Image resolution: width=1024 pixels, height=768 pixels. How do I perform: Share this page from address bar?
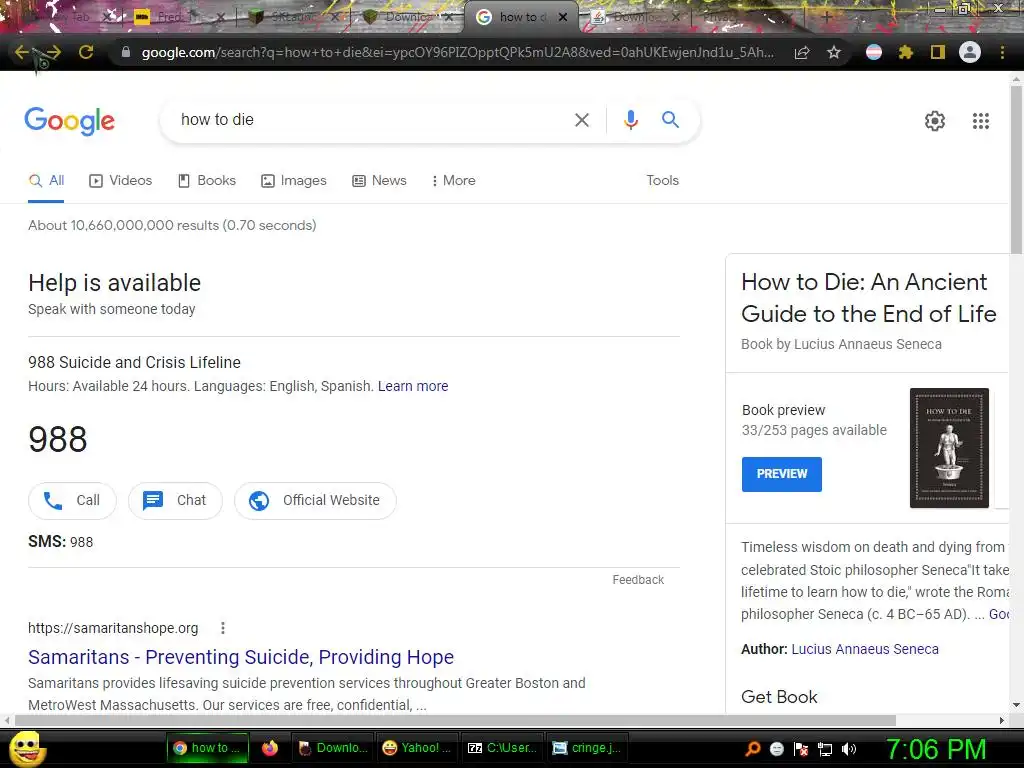pyautogui.click(x=802, y=52)
